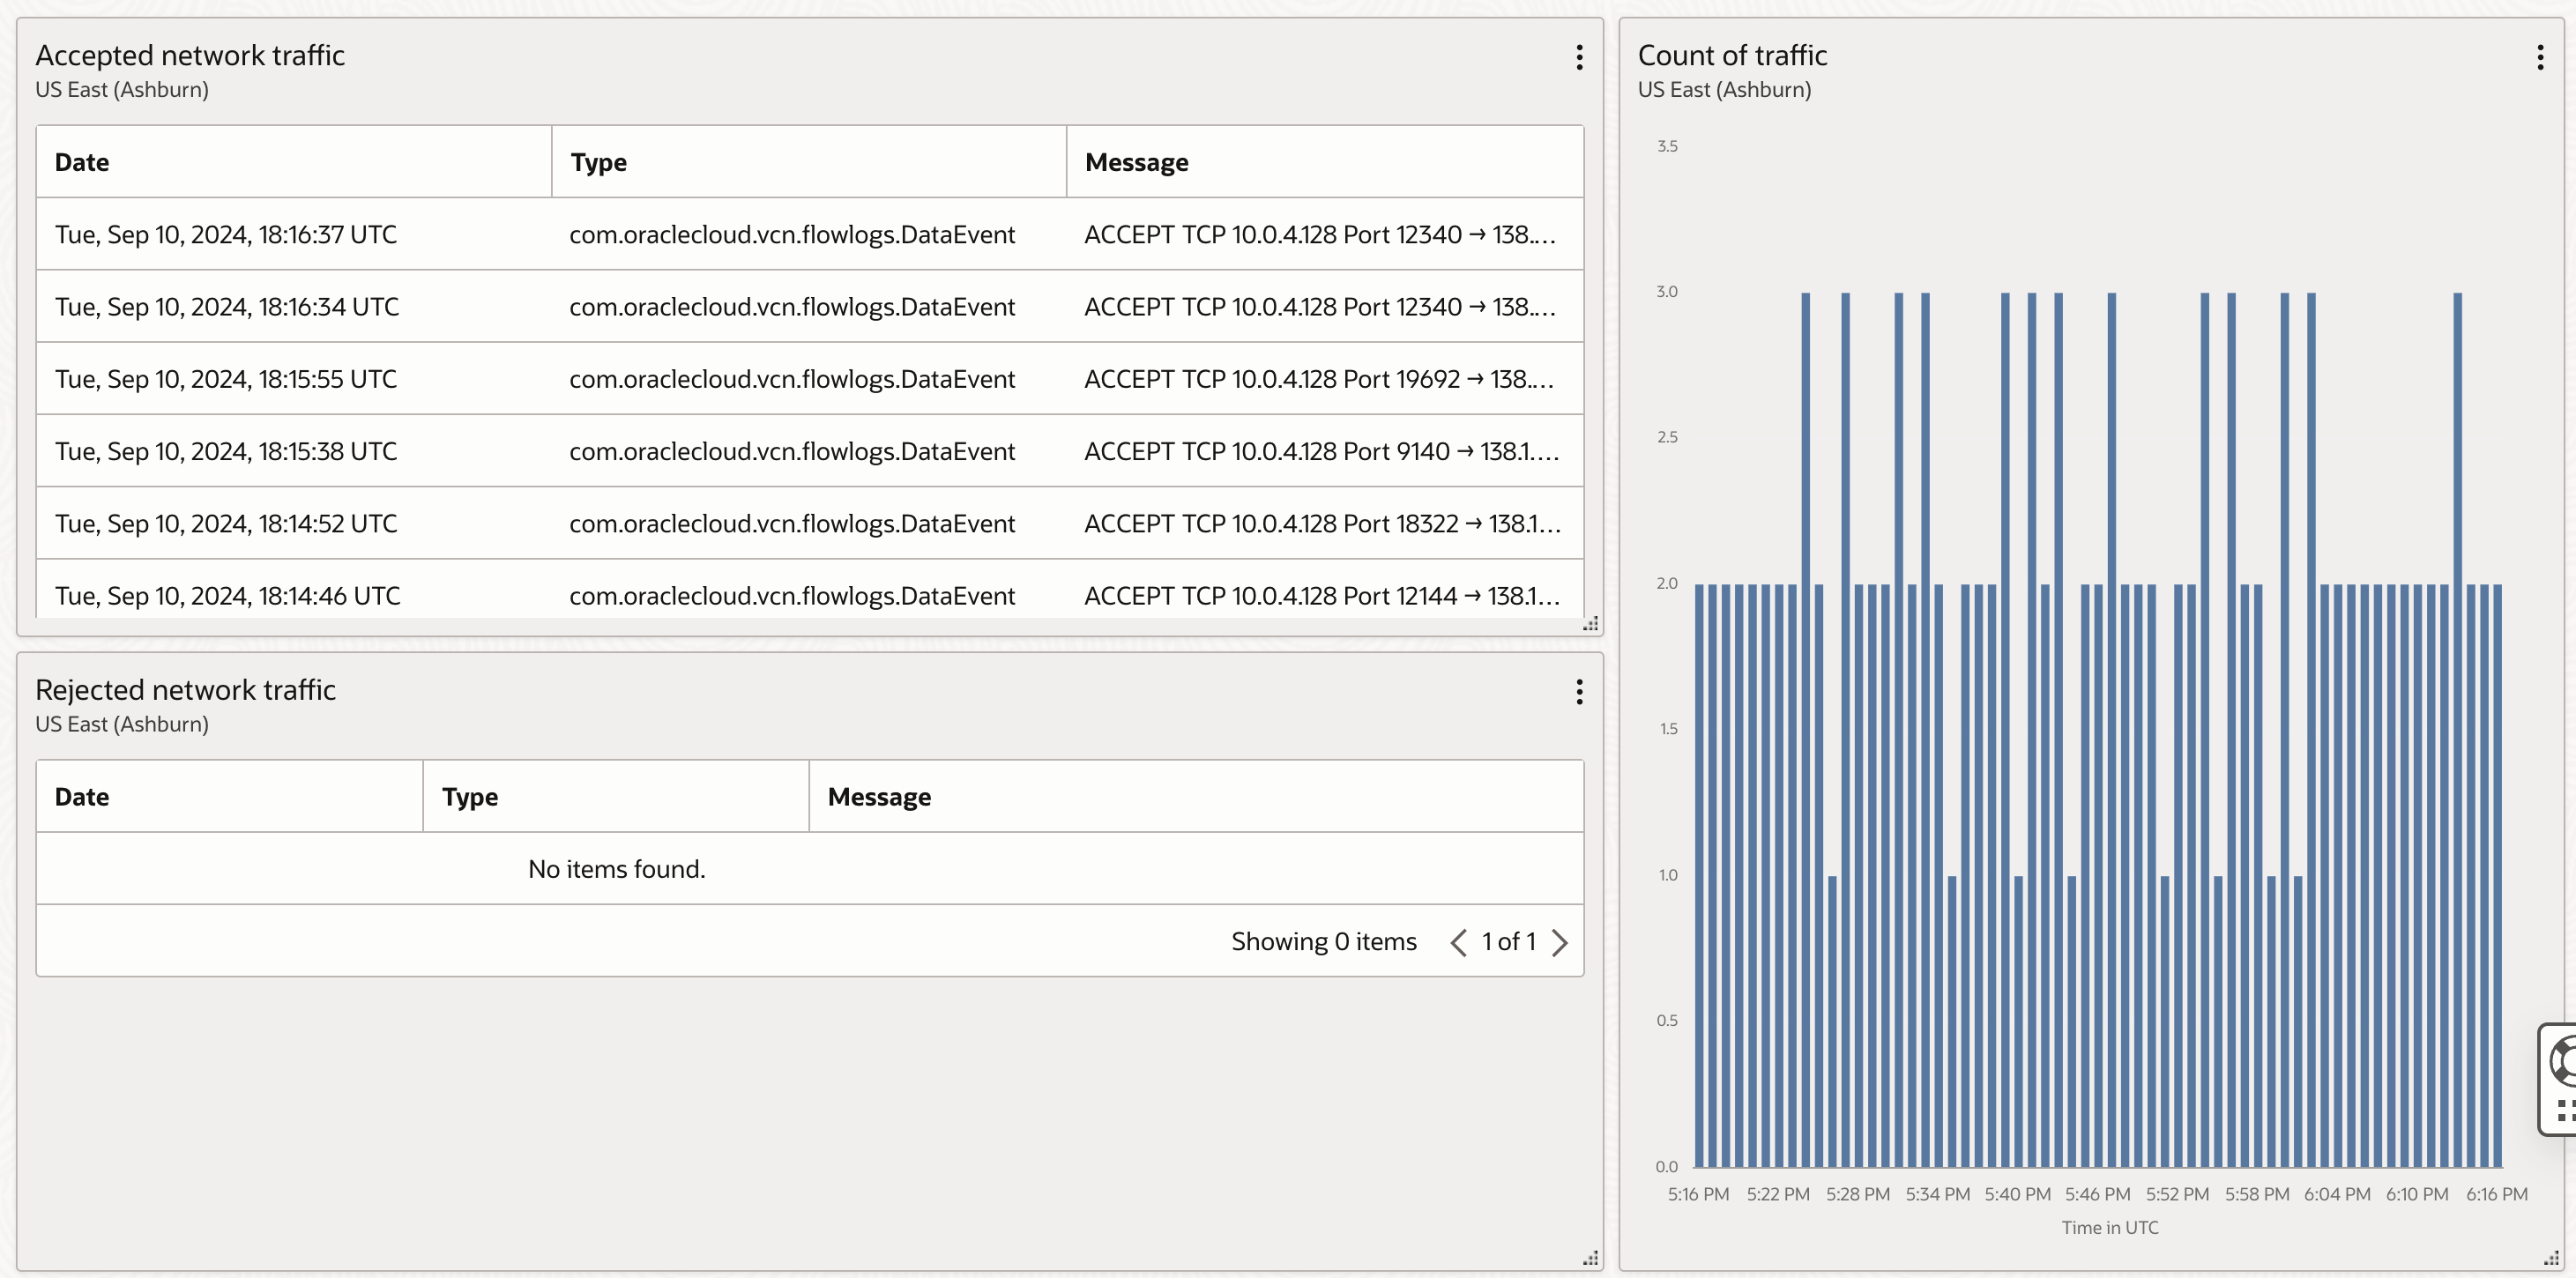Go to next page in Rejected traffic table

(x=1559, y=942)
